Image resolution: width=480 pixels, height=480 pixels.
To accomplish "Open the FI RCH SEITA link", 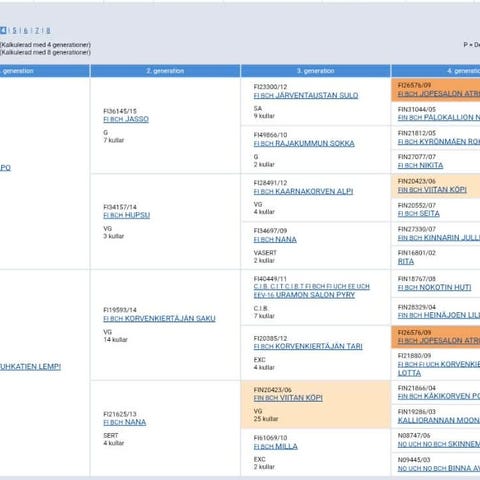I will pyautogui.click(x=419, y=213).
